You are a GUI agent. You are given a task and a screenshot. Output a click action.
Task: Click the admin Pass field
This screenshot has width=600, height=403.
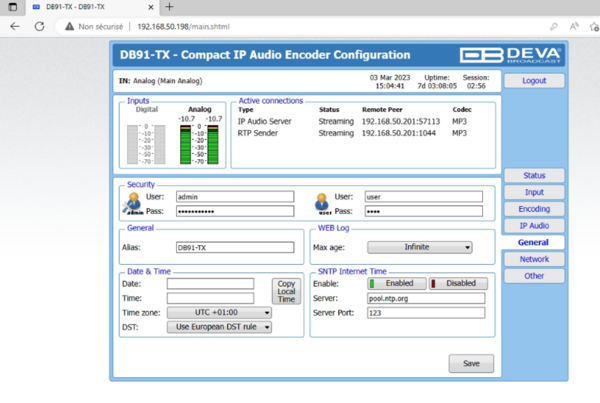pos(235,211)
